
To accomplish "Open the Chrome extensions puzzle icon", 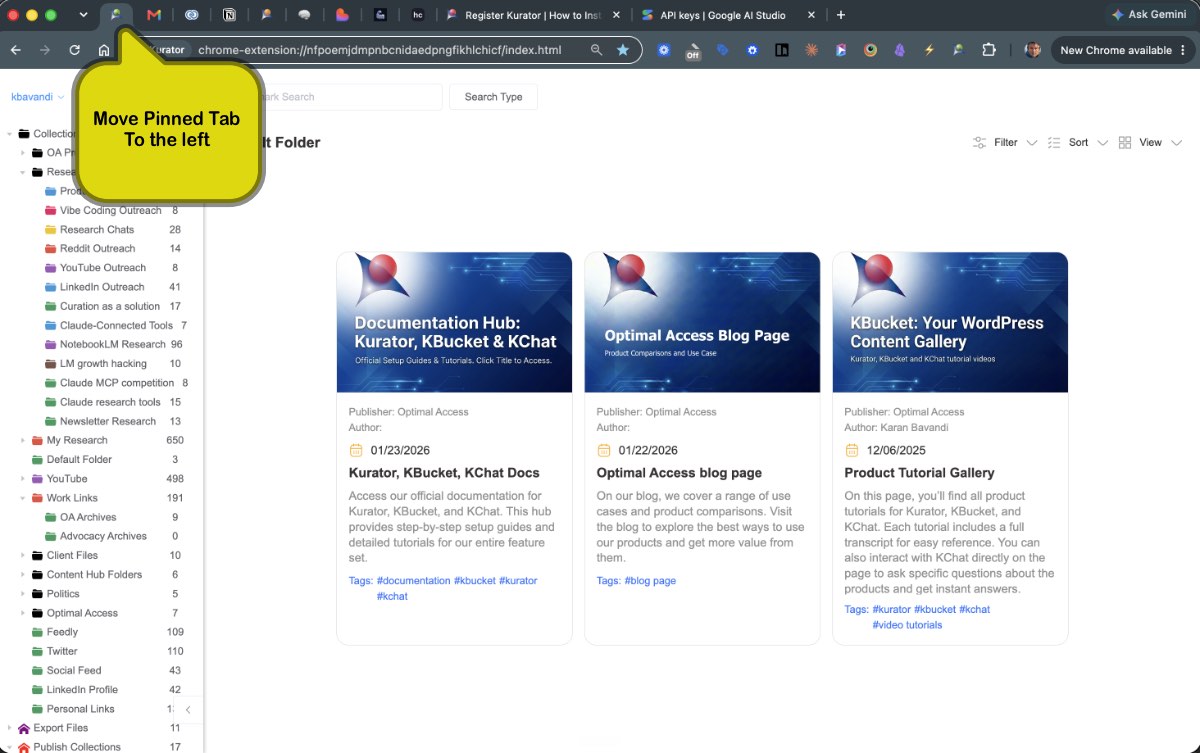I will 988,50.
